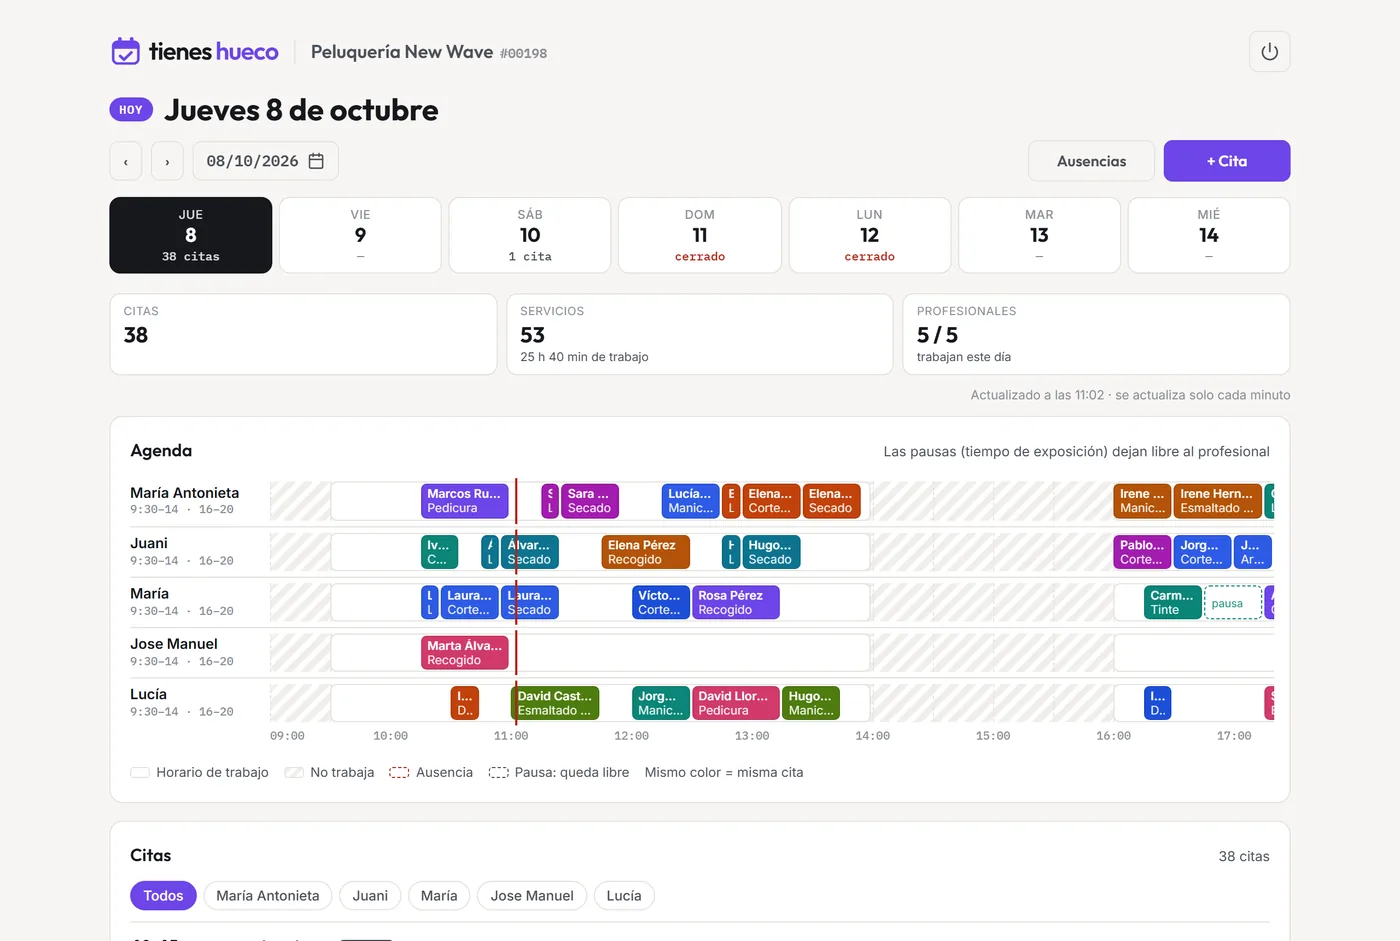Select the VIE 9 day tab
Screen dimensions: 1400x941
click(360, 235)
